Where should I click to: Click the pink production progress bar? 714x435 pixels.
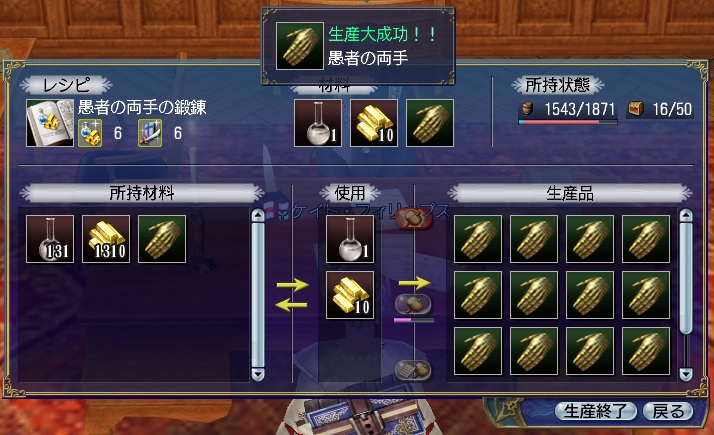point(413,321)
